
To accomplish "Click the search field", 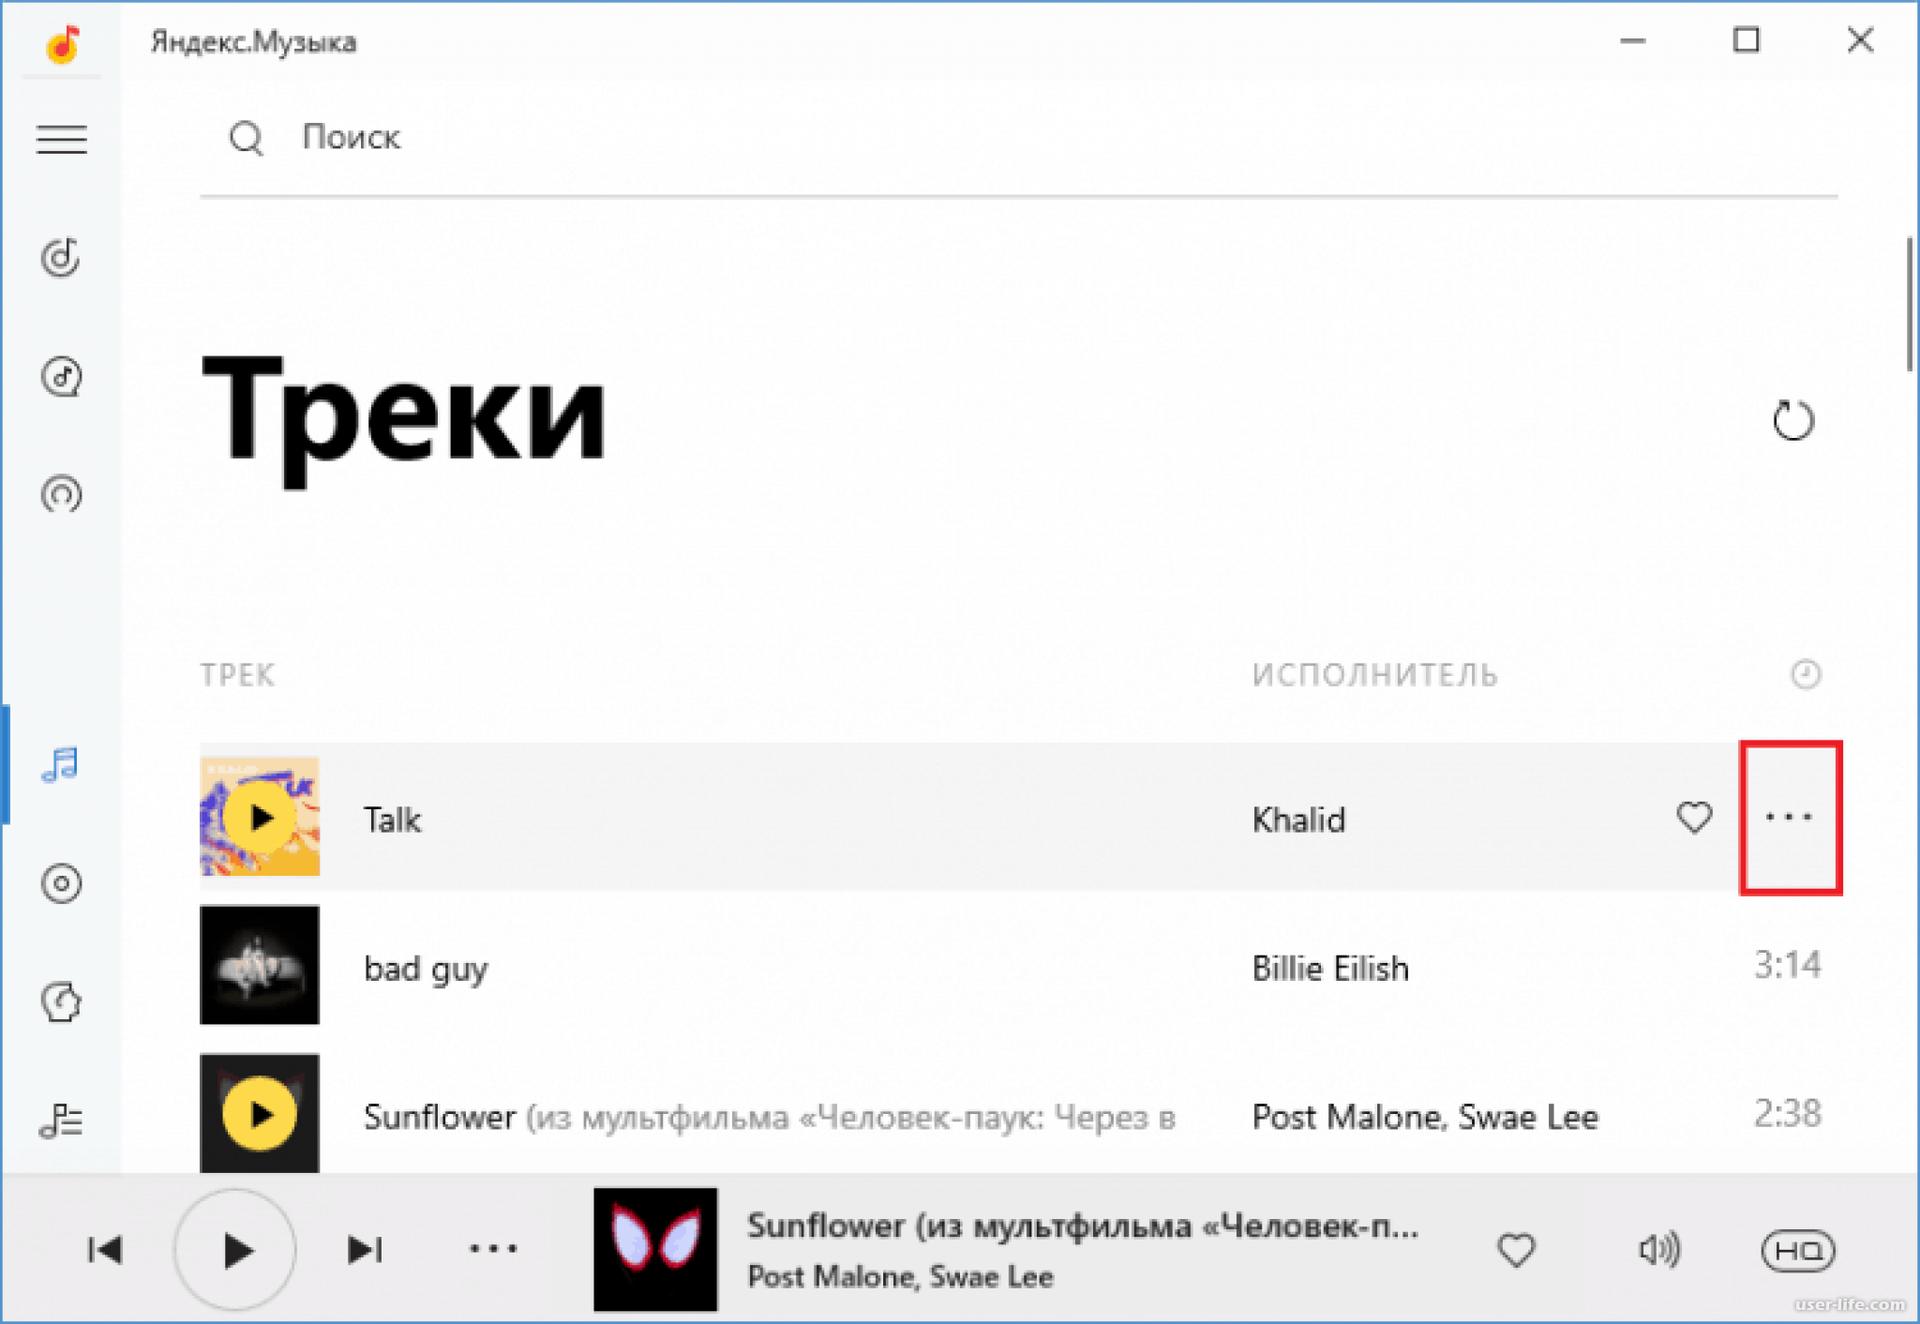I will tap(352, 138).
